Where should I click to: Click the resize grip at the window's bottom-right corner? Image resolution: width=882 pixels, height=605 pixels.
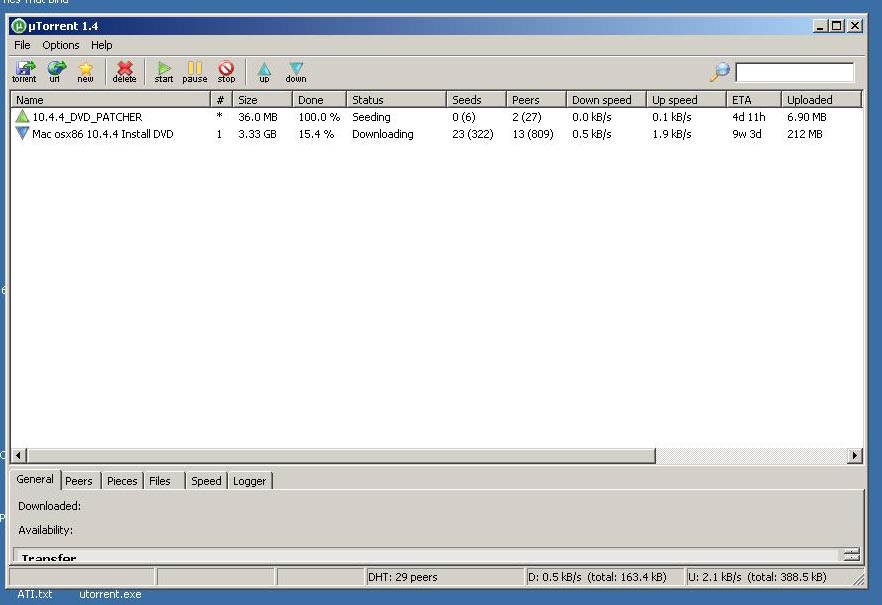[858, 579]
